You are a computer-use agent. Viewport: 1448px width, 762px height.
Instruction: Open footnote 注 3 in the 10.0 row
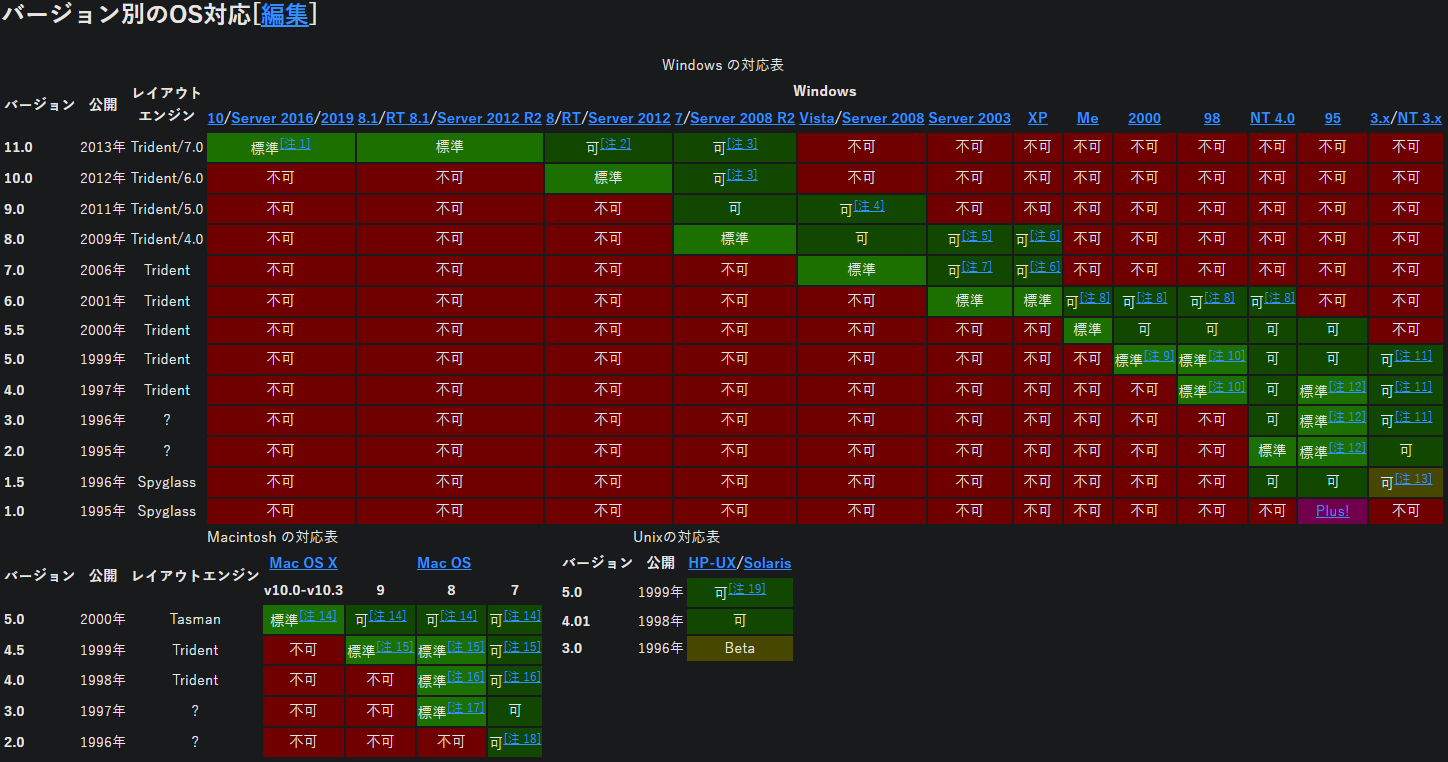click(742, 174)
